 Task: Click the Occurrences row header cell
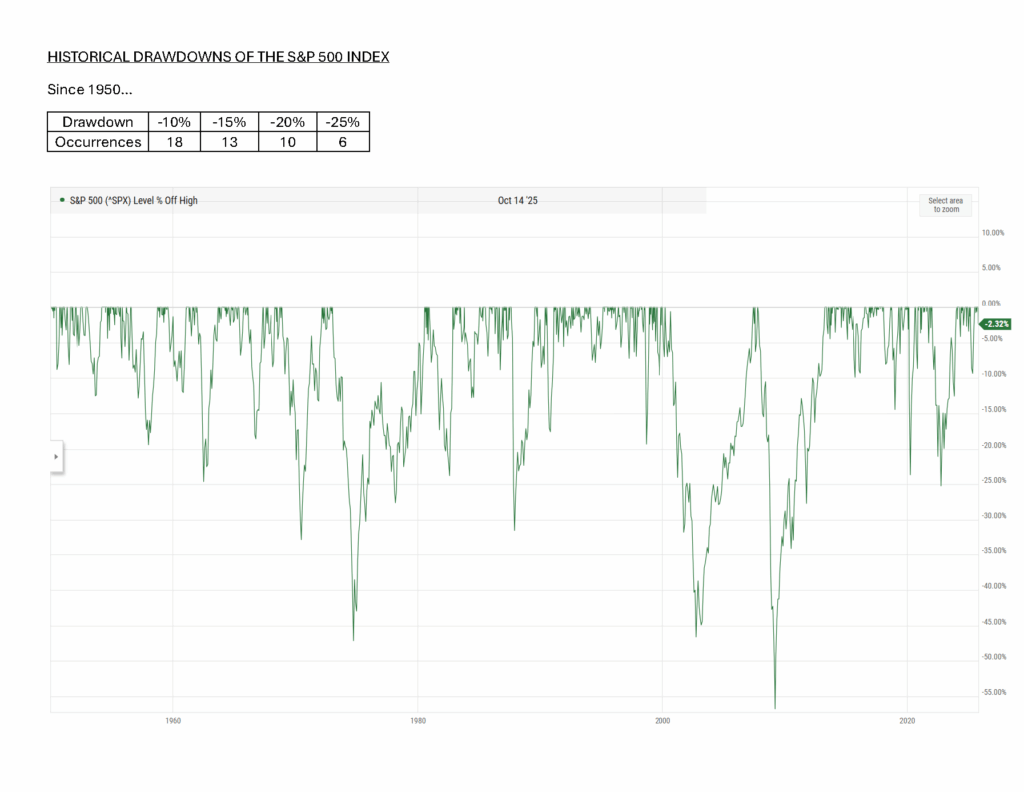click(x=98, y=142)
